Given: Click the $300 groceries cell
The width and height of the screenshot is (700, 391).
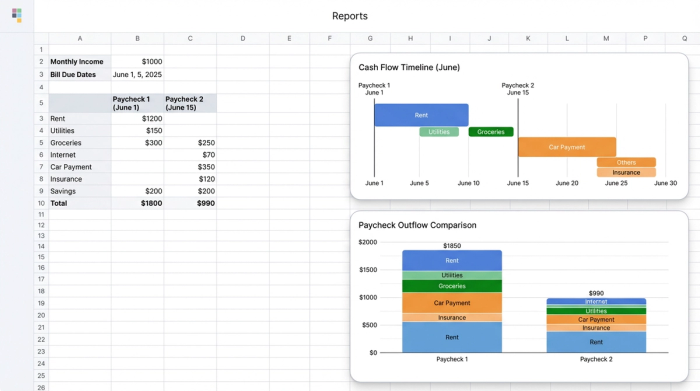Looking at the screenshot, I should (138, 143).
